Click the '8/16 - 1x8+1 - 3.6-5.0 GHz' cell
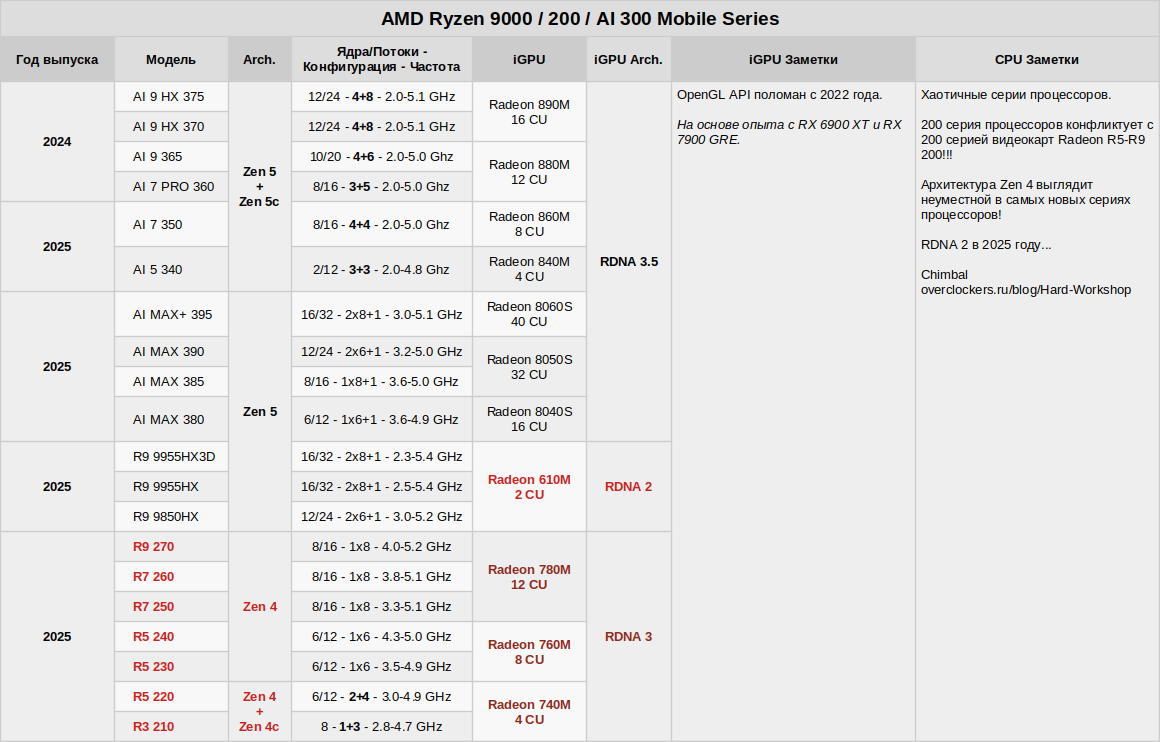 tap(382, 382)
